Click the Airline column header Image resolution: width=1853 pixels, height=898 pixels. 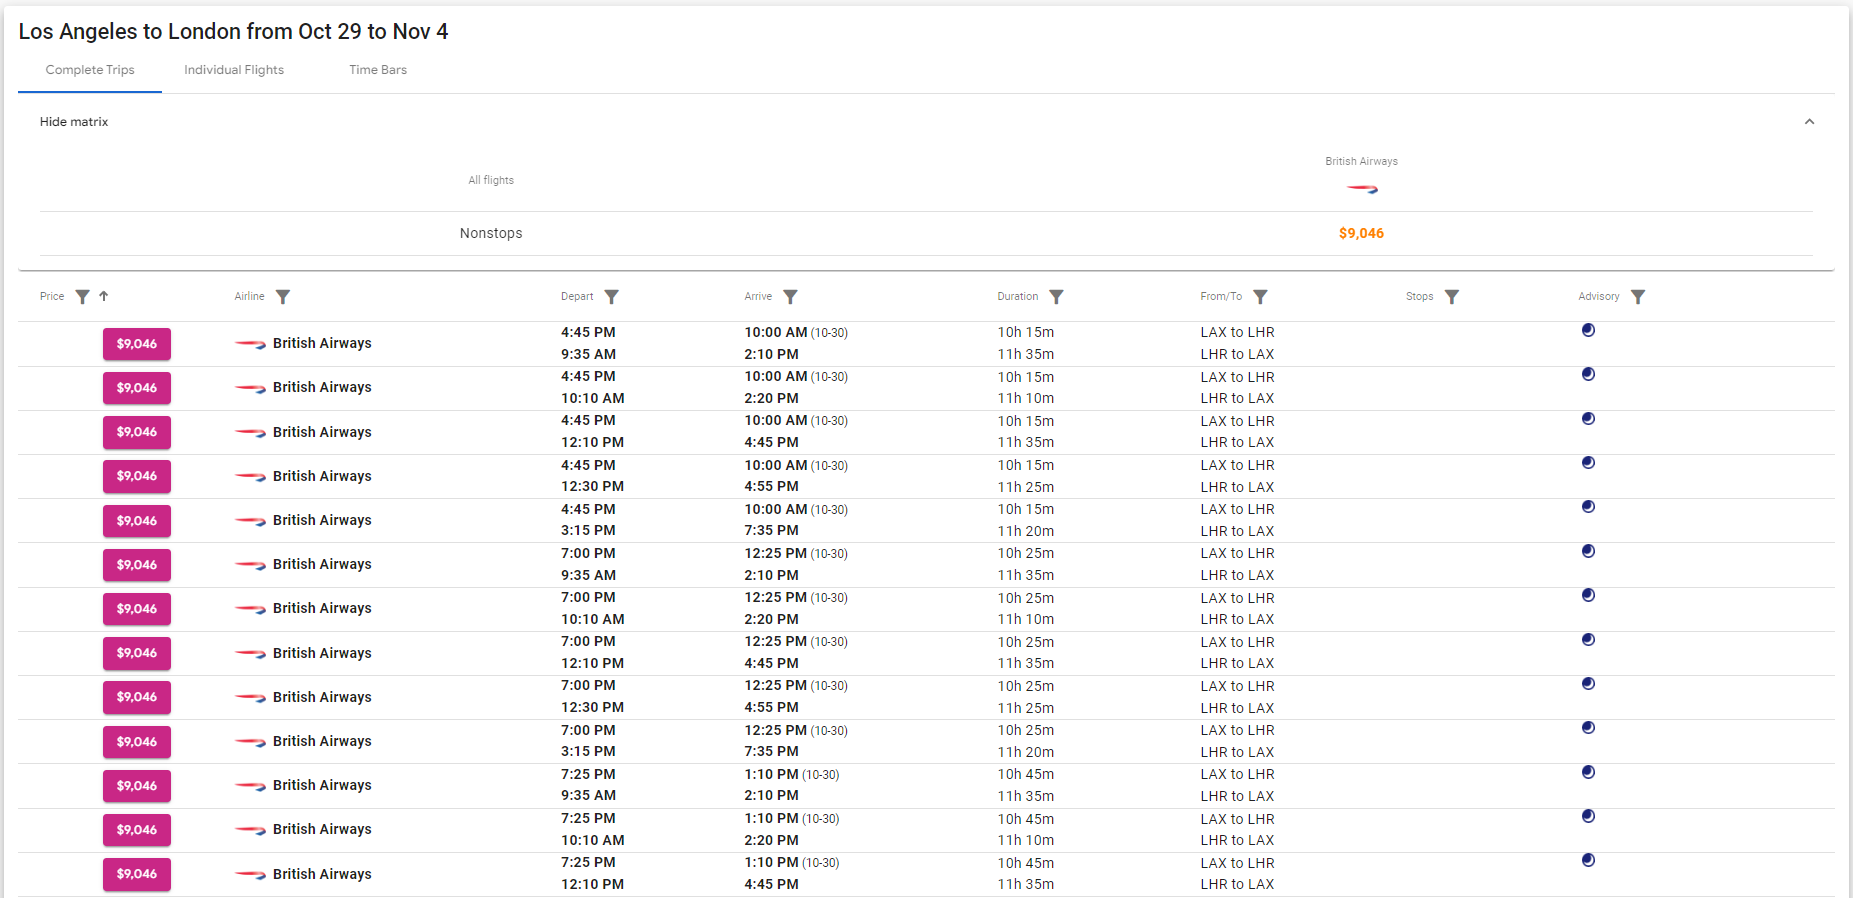[250, 296]
